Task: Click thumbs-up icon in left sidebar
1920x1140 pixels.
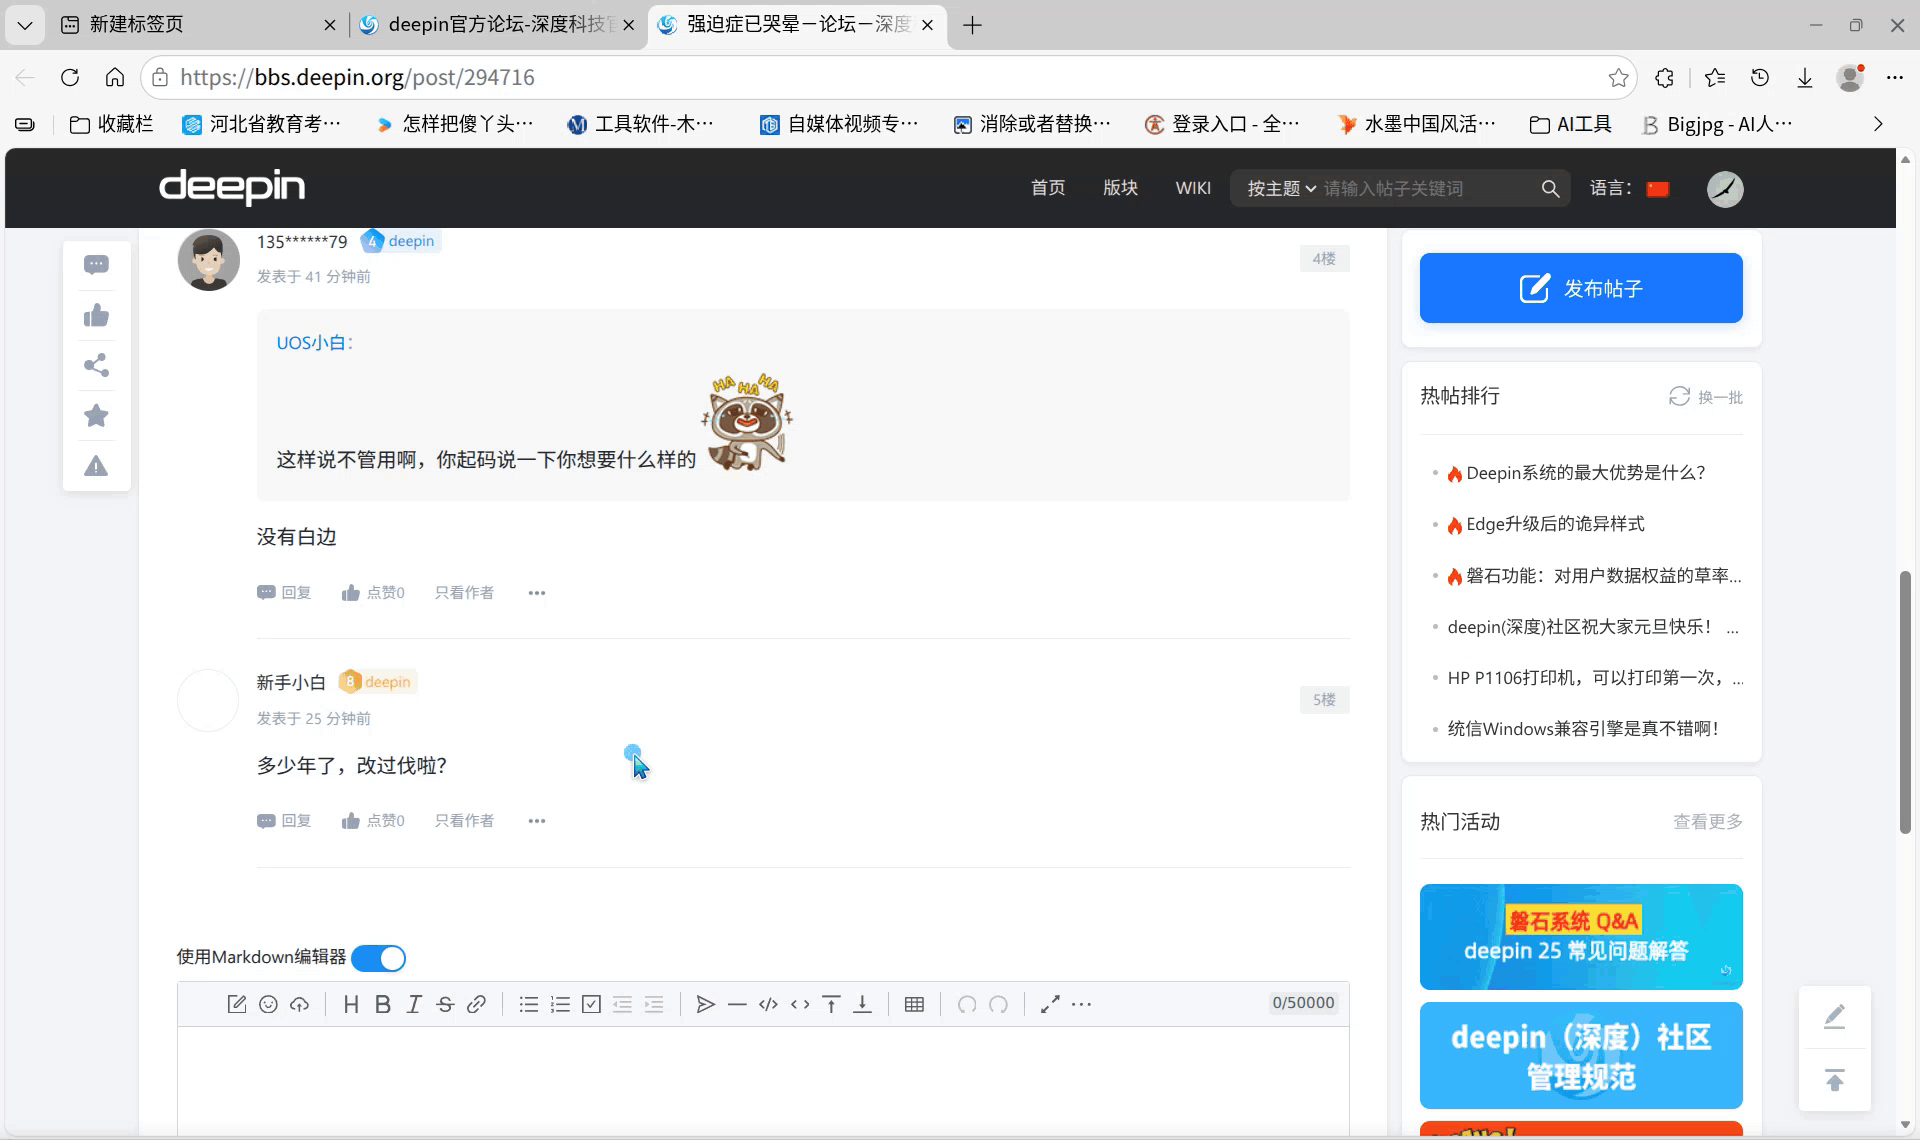Action: coord(96,316)
